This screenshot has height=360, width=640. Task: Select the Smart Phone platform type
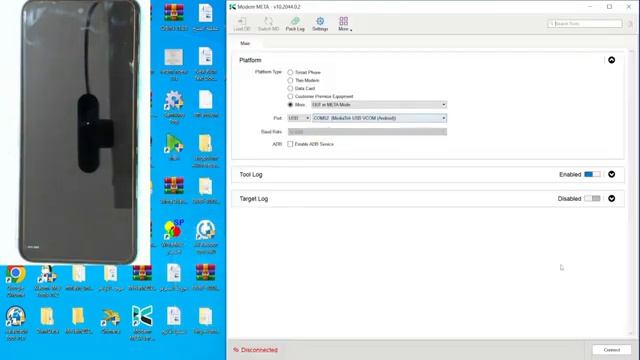[290, 72]
